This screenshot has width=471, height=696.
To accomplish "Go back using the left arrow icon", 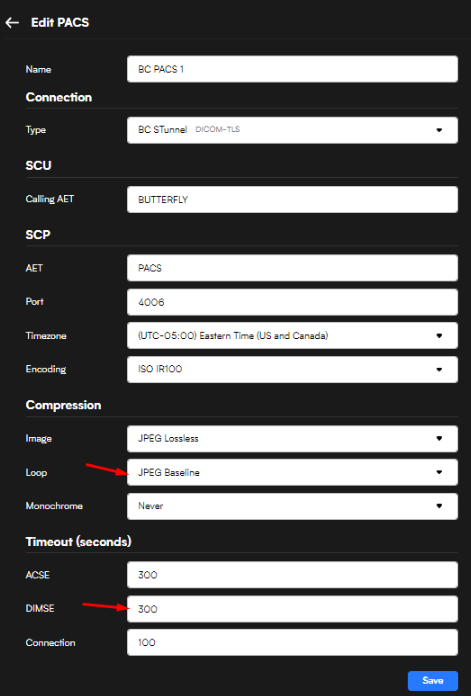I will [x=12, y=23].
